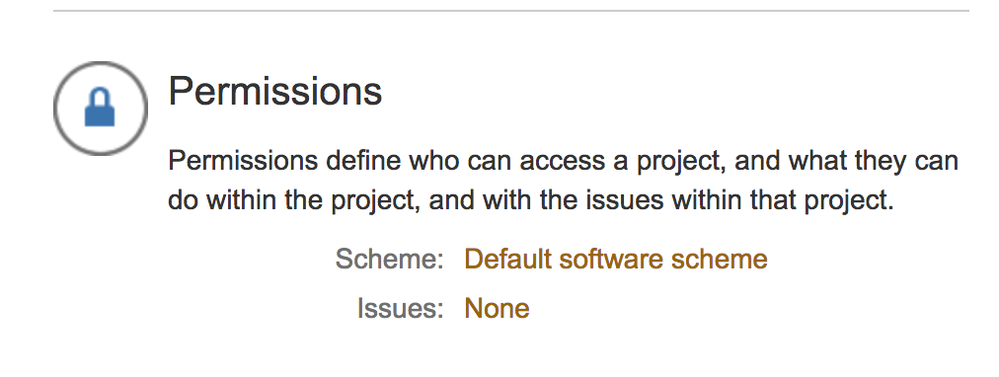Select the circular Permissions section icon
The width and height of the screenshot is (999, 377).
pyautogui.click(x=101, y=108)
